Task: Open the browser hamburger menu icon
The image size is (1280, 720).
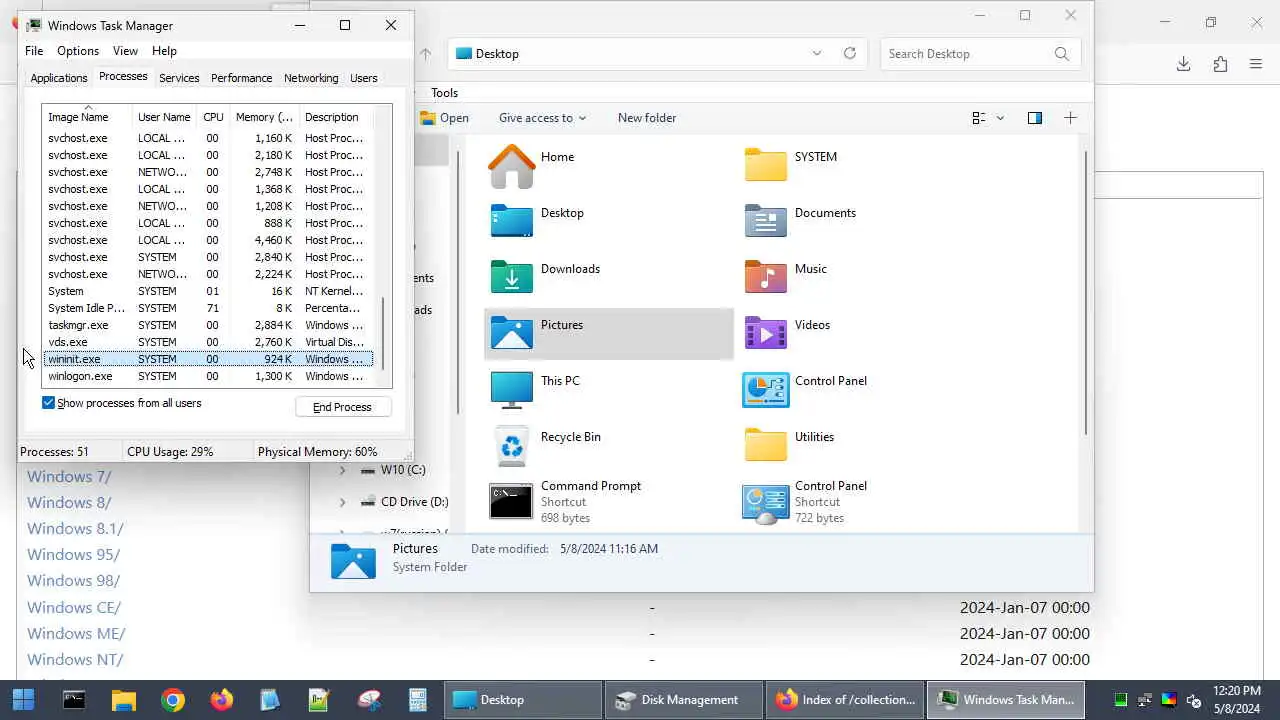Action: click(1256, 64)
